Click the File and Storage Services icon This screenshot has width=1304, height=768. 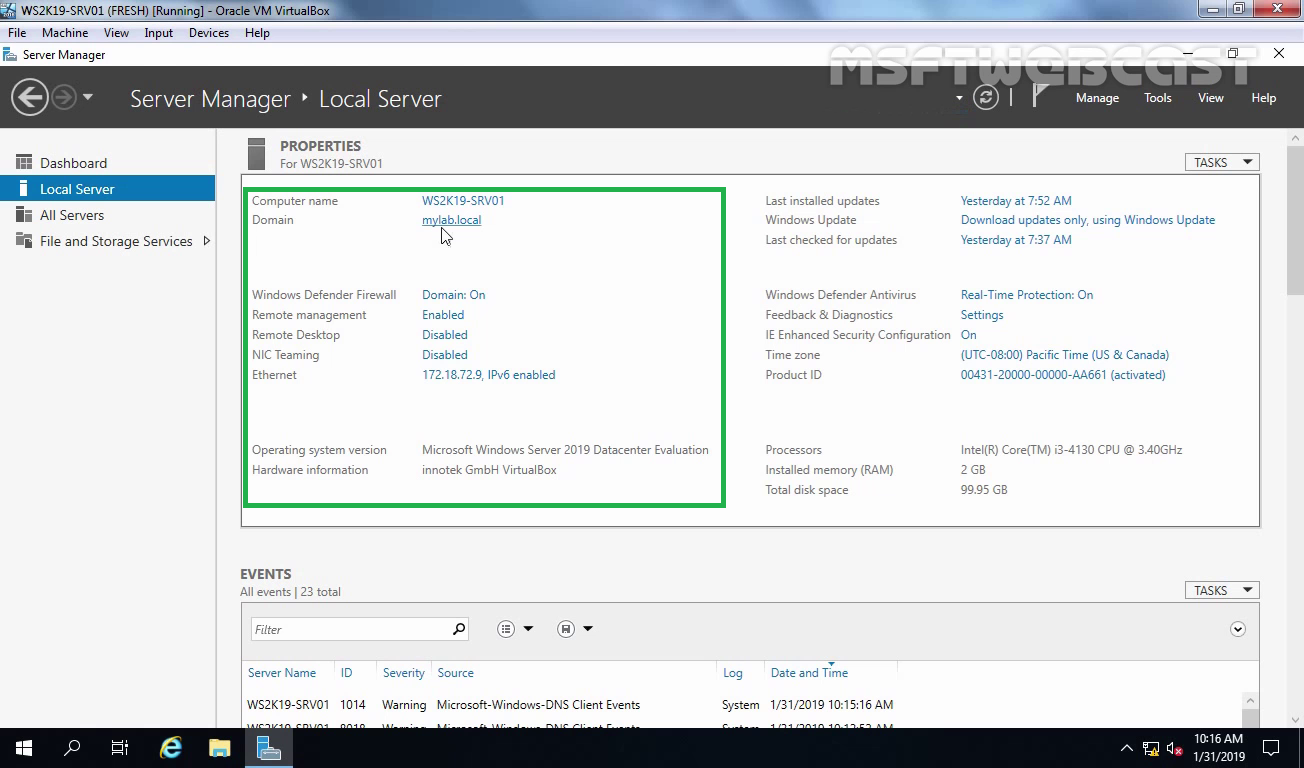pyautogui.click(x=23, y=240)
